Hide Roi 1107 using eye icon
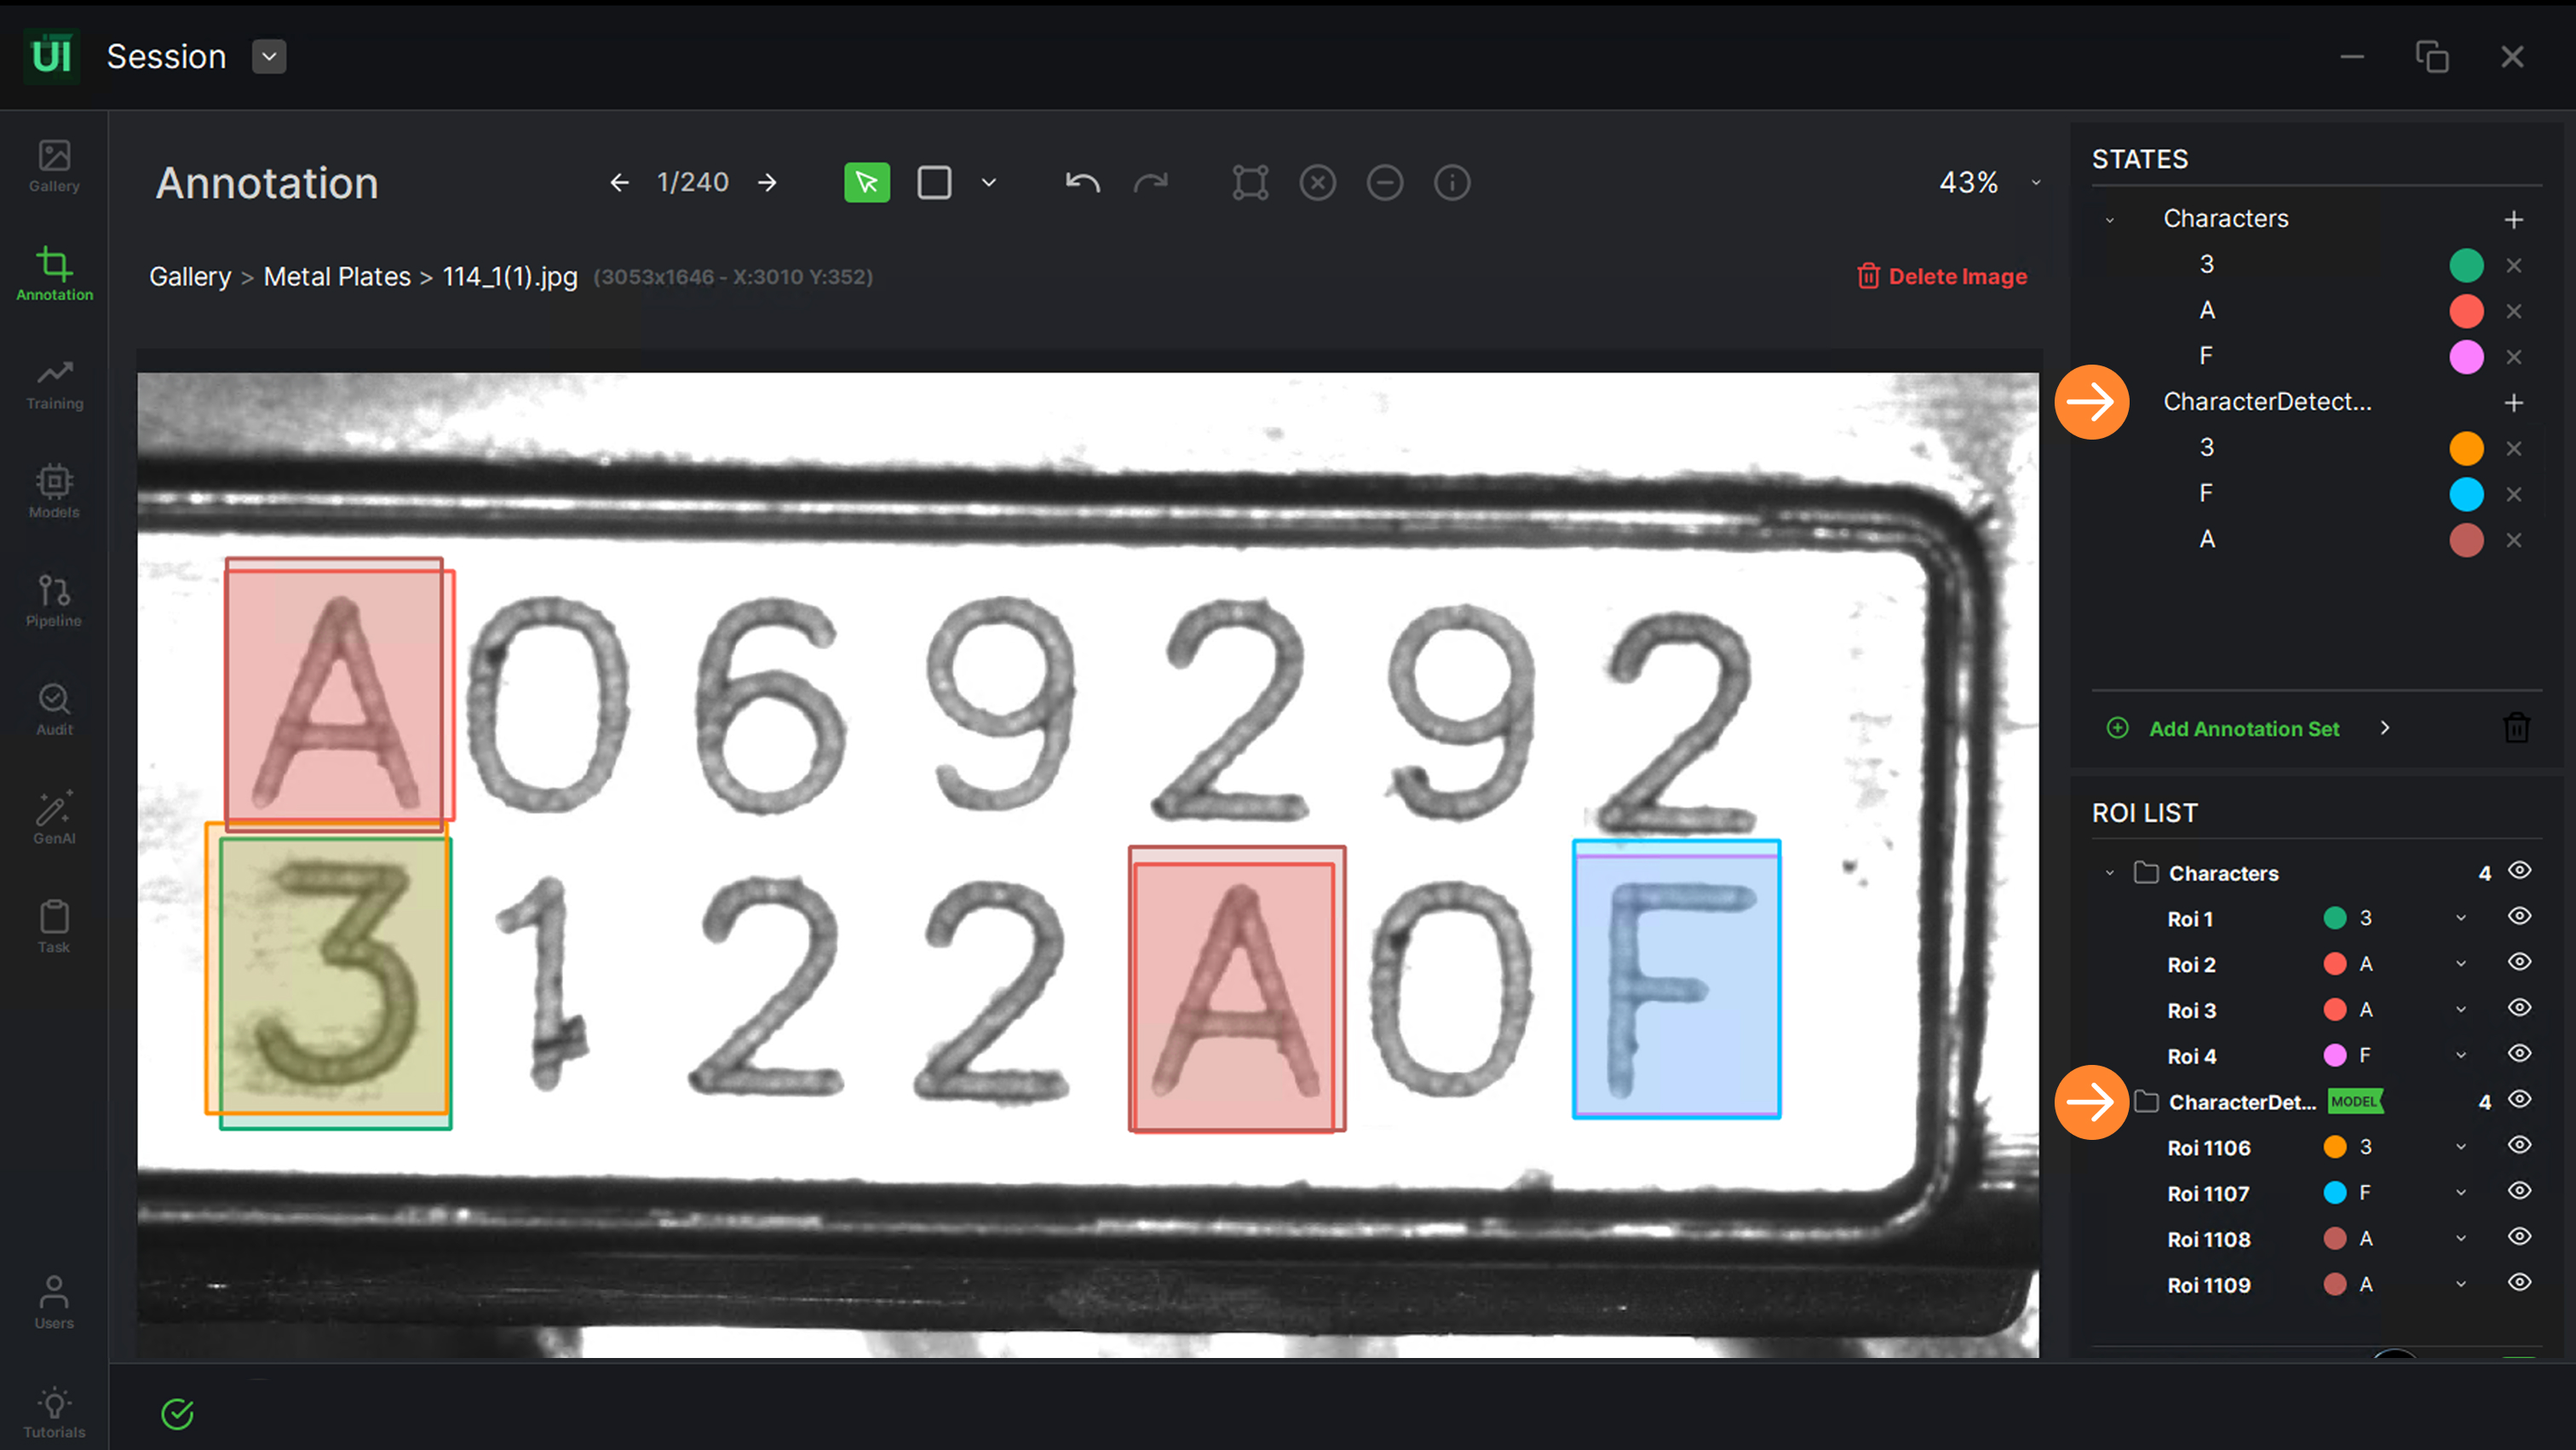 (2519, 1191)
